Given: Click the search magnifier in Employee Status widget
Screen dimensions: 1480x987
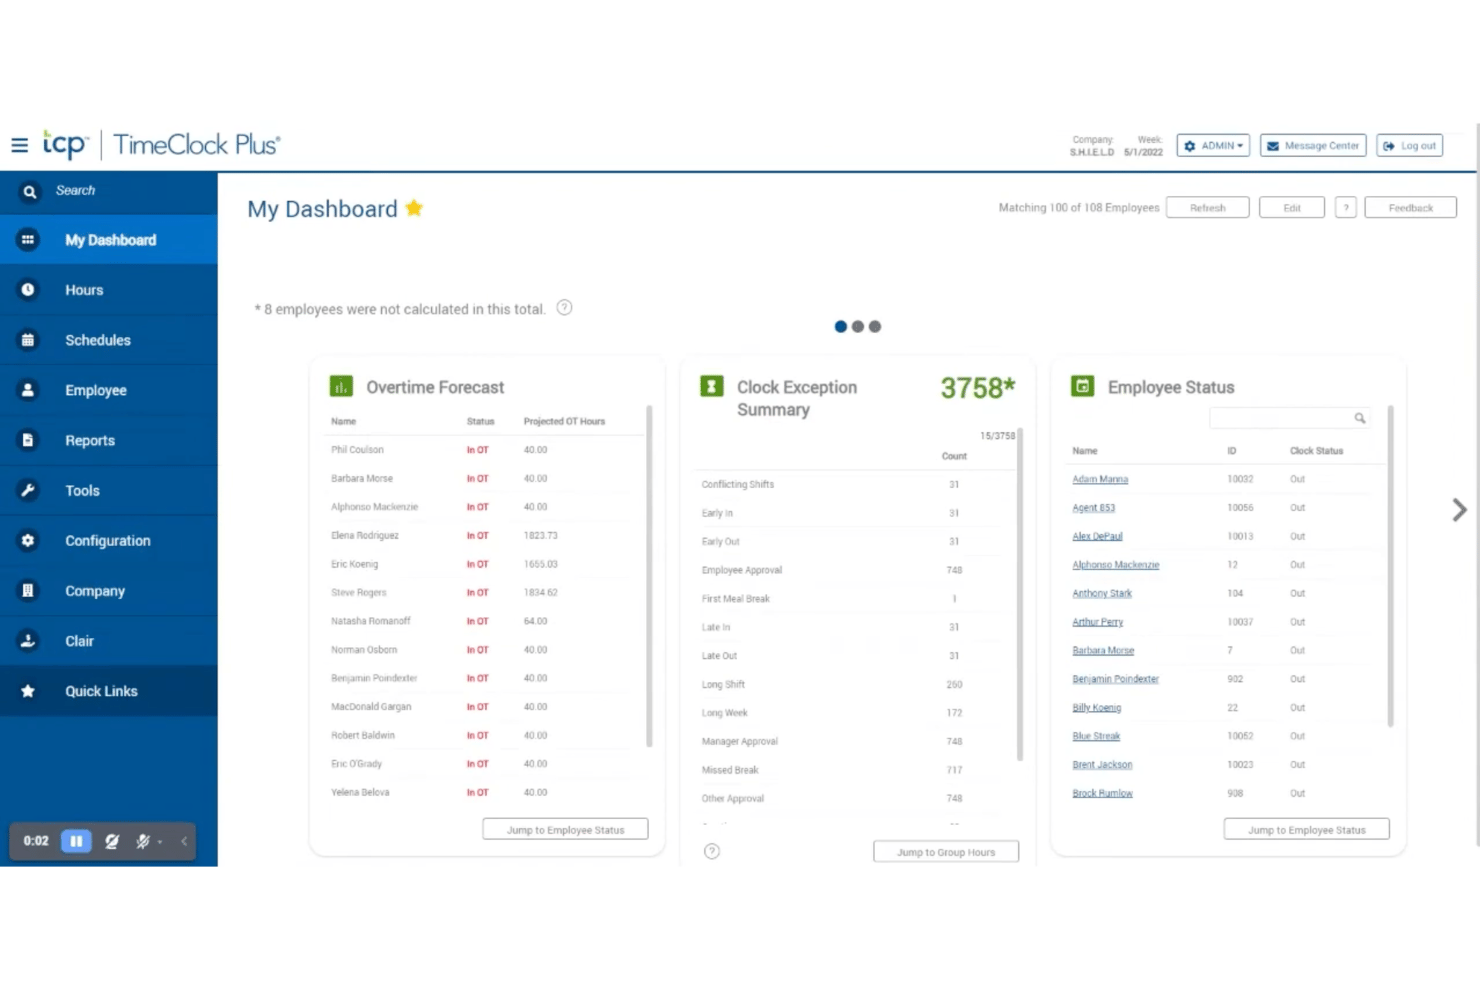Looking at the screenshot, I should click(x=1360, y=418).
